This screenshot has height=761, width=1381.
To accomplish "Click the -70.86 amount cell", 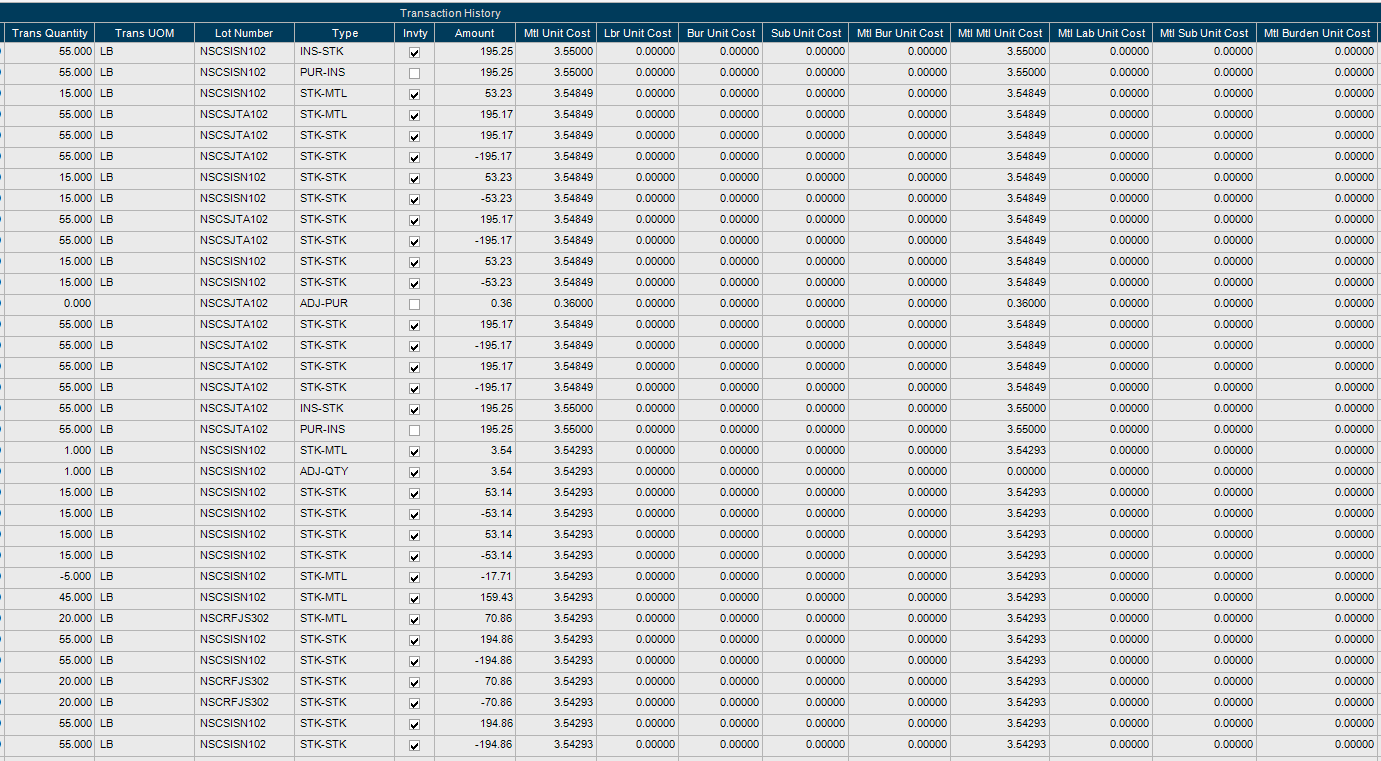I will point(475,703).
